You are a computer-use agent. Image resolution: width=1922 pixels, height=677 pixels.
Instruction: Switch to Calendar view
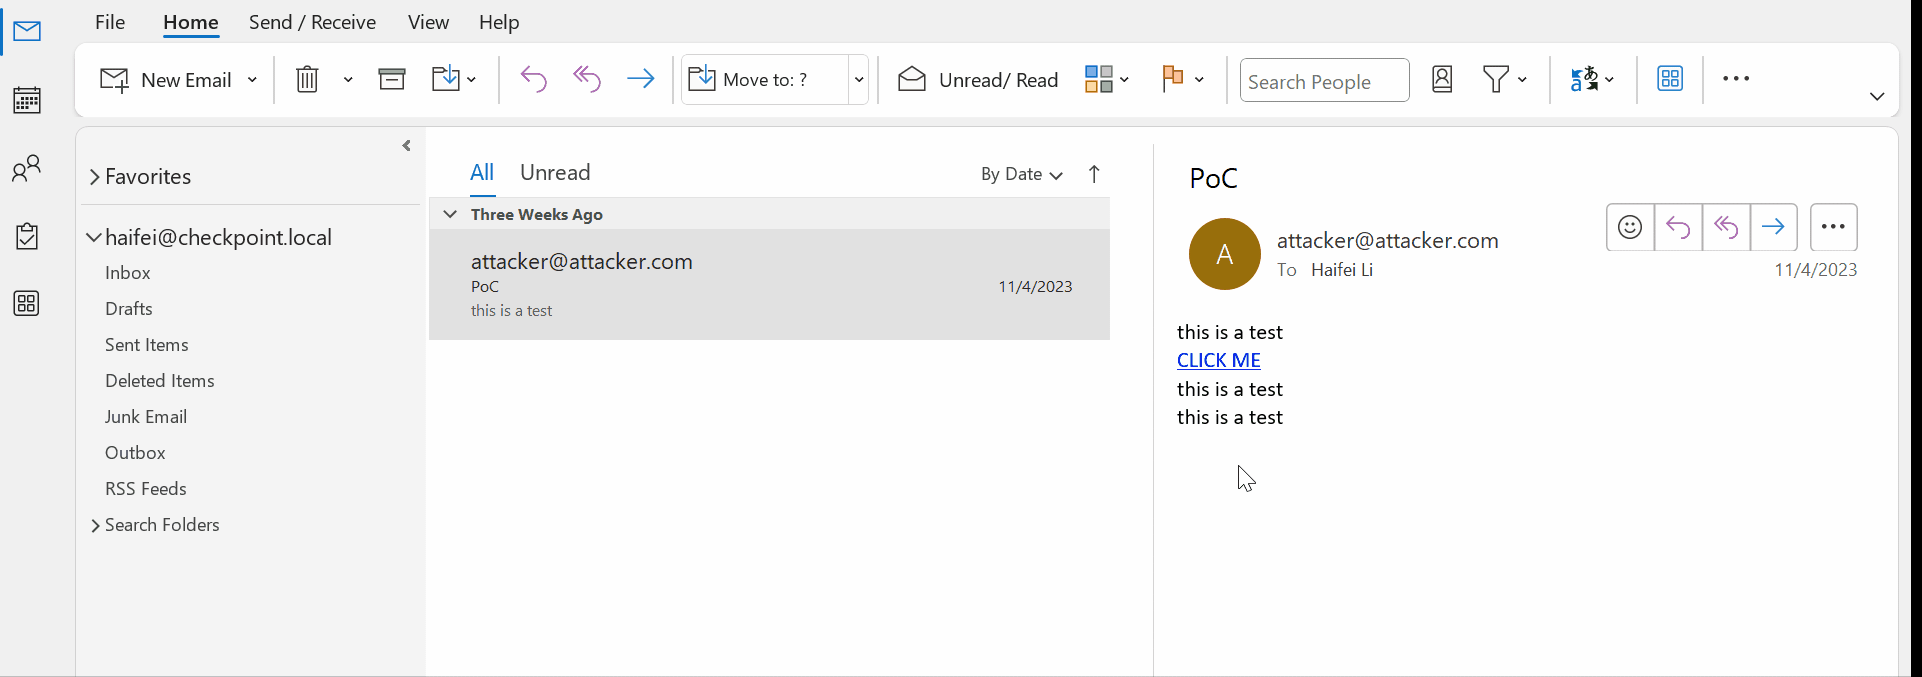(27, 100)
